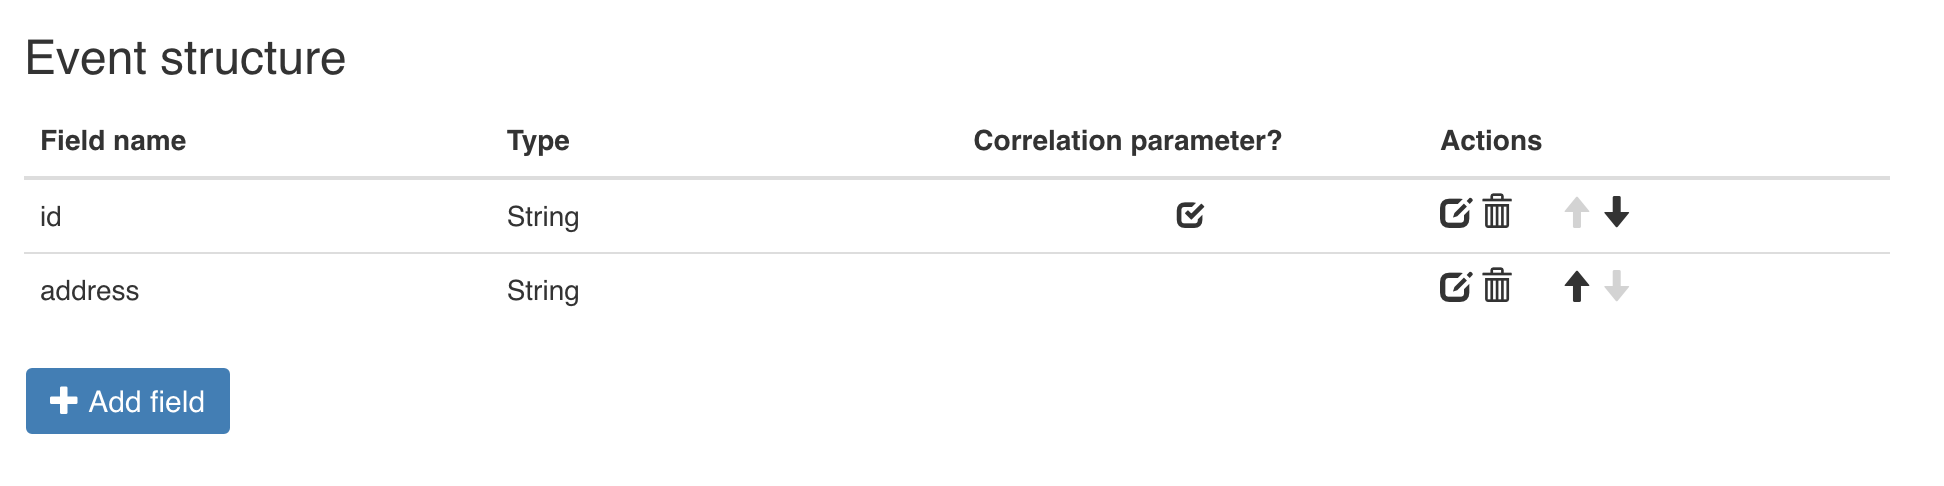The image size is (1944, 486).
Task: Click the Correlation parameter? column header
Action: click(x=1127, y=141)
